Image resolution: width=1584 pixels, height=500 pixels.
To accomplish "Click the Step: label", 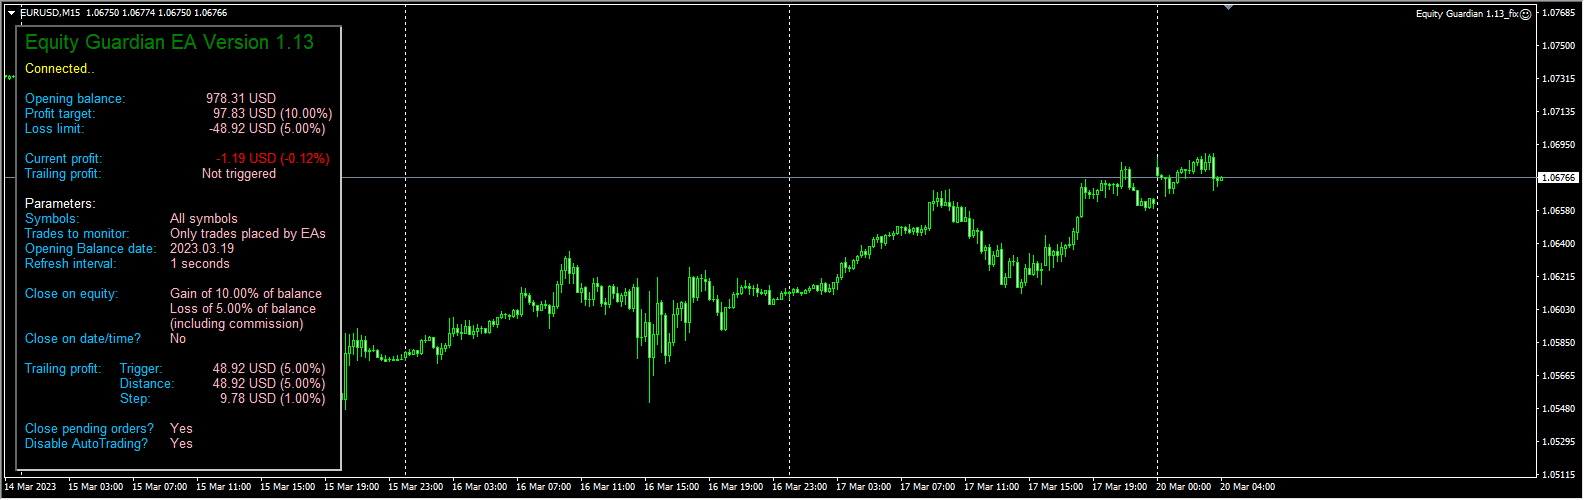I will [x=135, y=399].
